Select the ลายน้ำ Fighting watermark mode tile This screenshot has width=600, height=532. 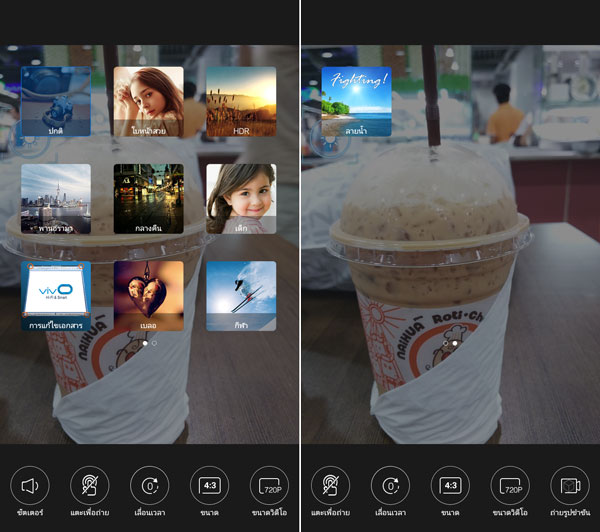click(x=356, y=101)
